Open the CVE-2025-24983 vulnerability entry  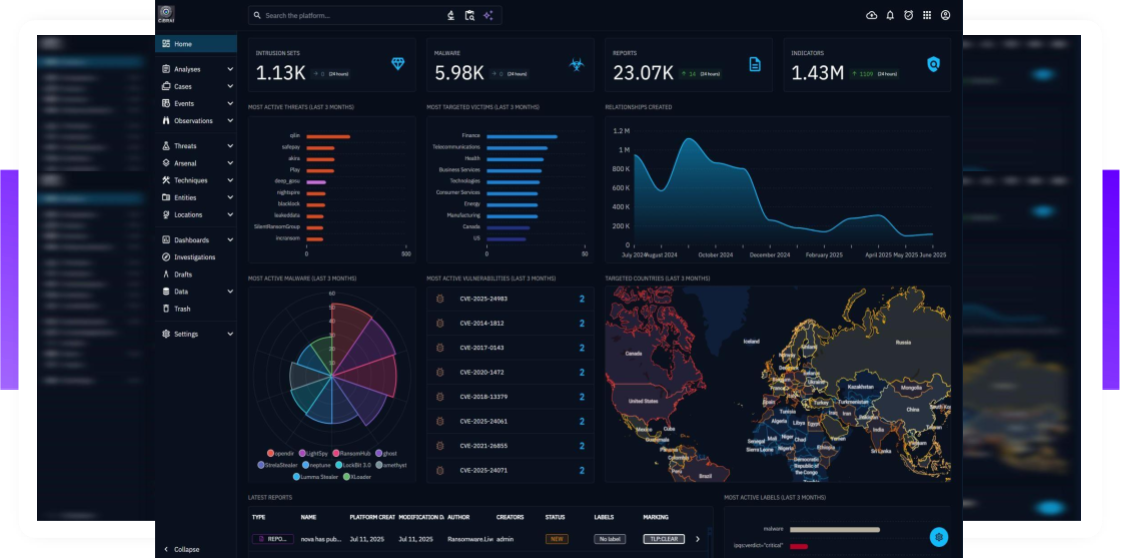pos(483,298)
